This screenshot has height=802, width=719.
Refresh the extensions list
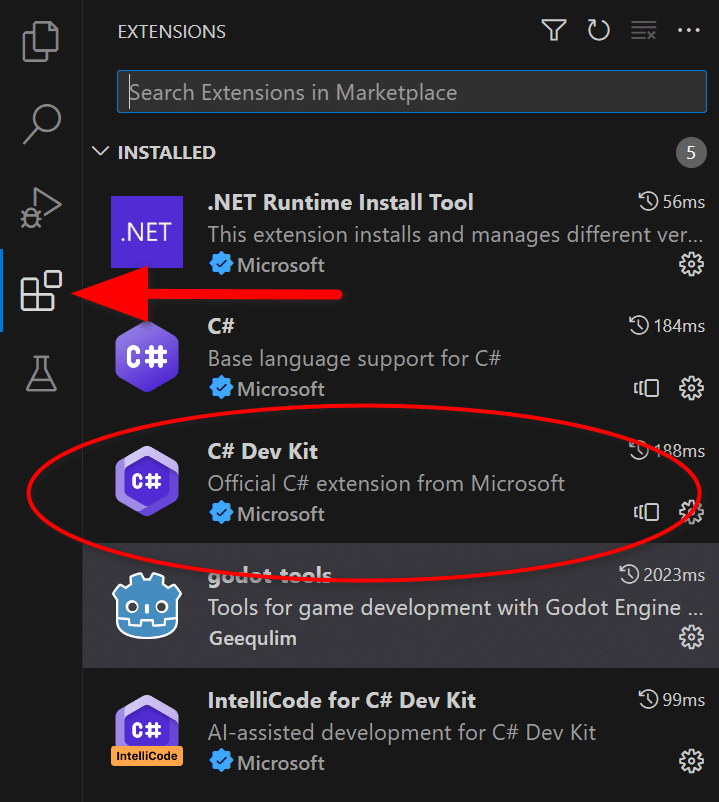tap(598, 30)
